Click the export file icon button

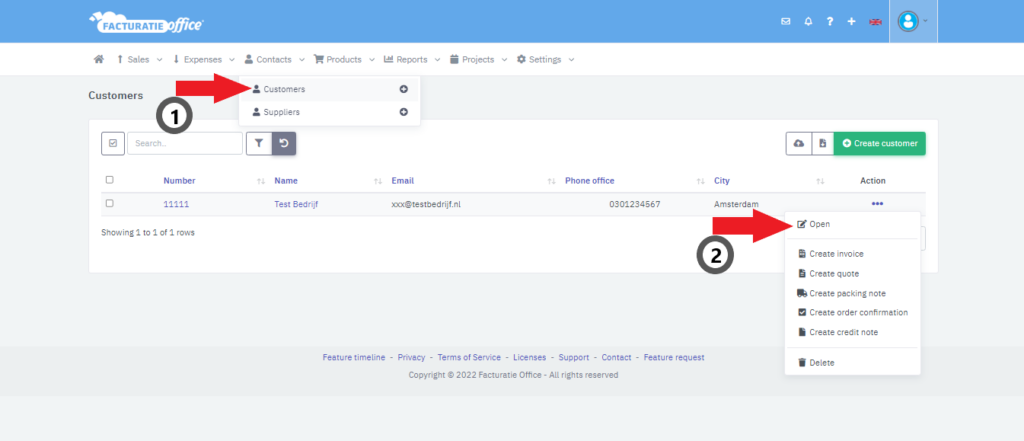(x=823, y=143)
